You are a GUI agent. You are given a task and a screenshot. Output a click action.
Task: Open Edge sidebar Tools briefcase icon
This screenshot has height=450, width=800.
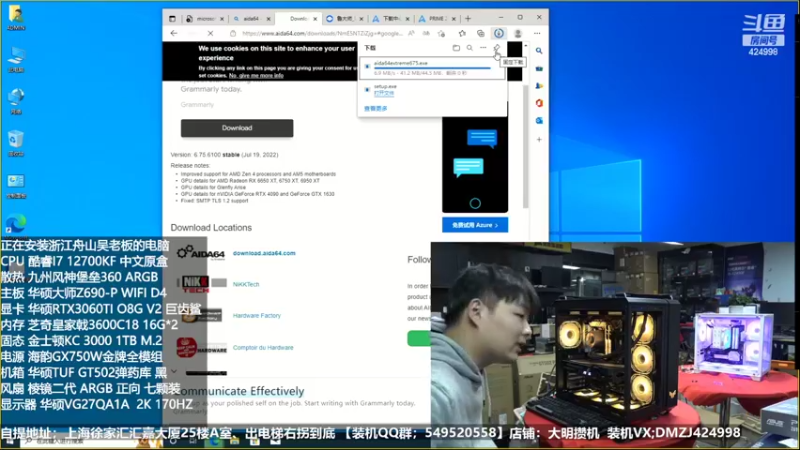tap(539, 68)
